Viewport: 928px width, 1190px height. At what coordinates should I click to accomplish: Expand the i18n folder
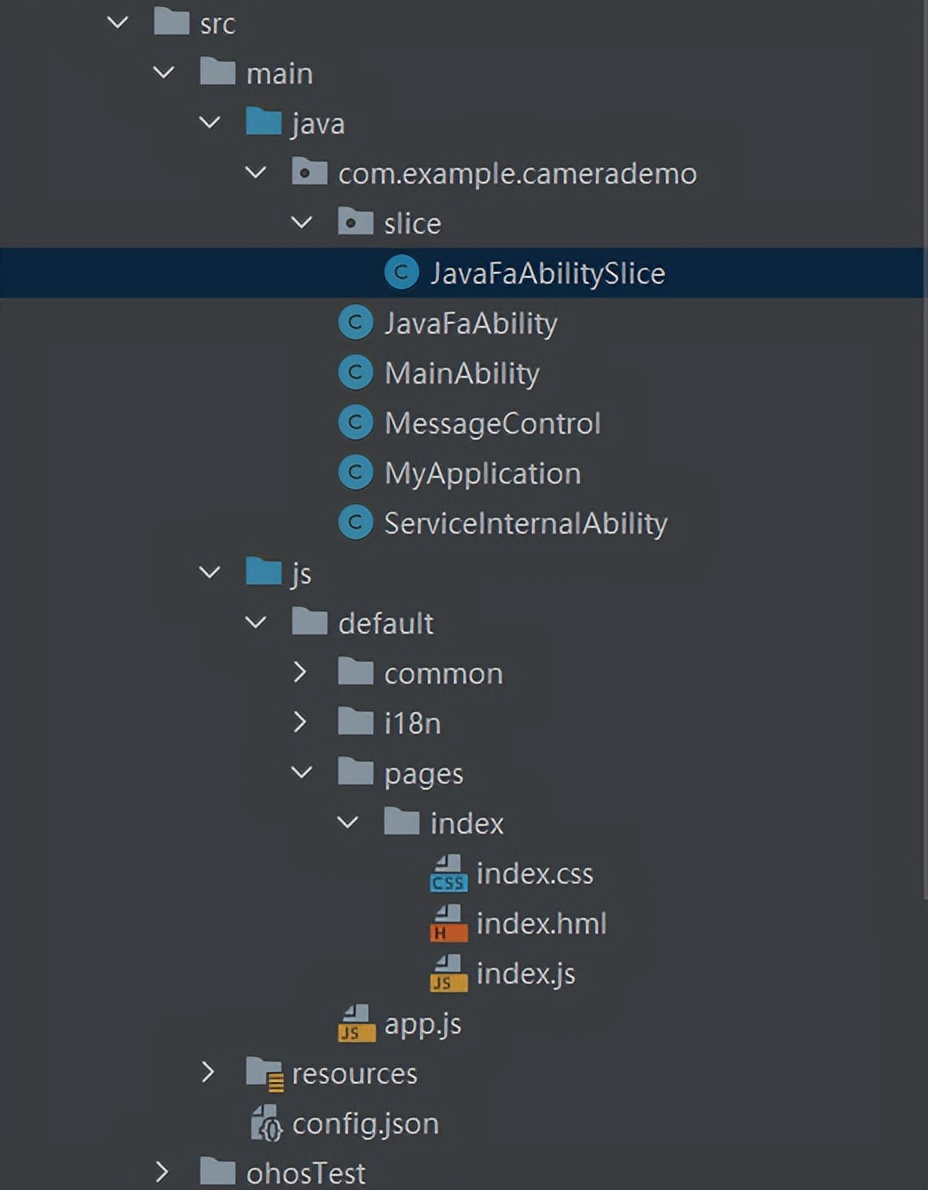click(x=301, y=722)
